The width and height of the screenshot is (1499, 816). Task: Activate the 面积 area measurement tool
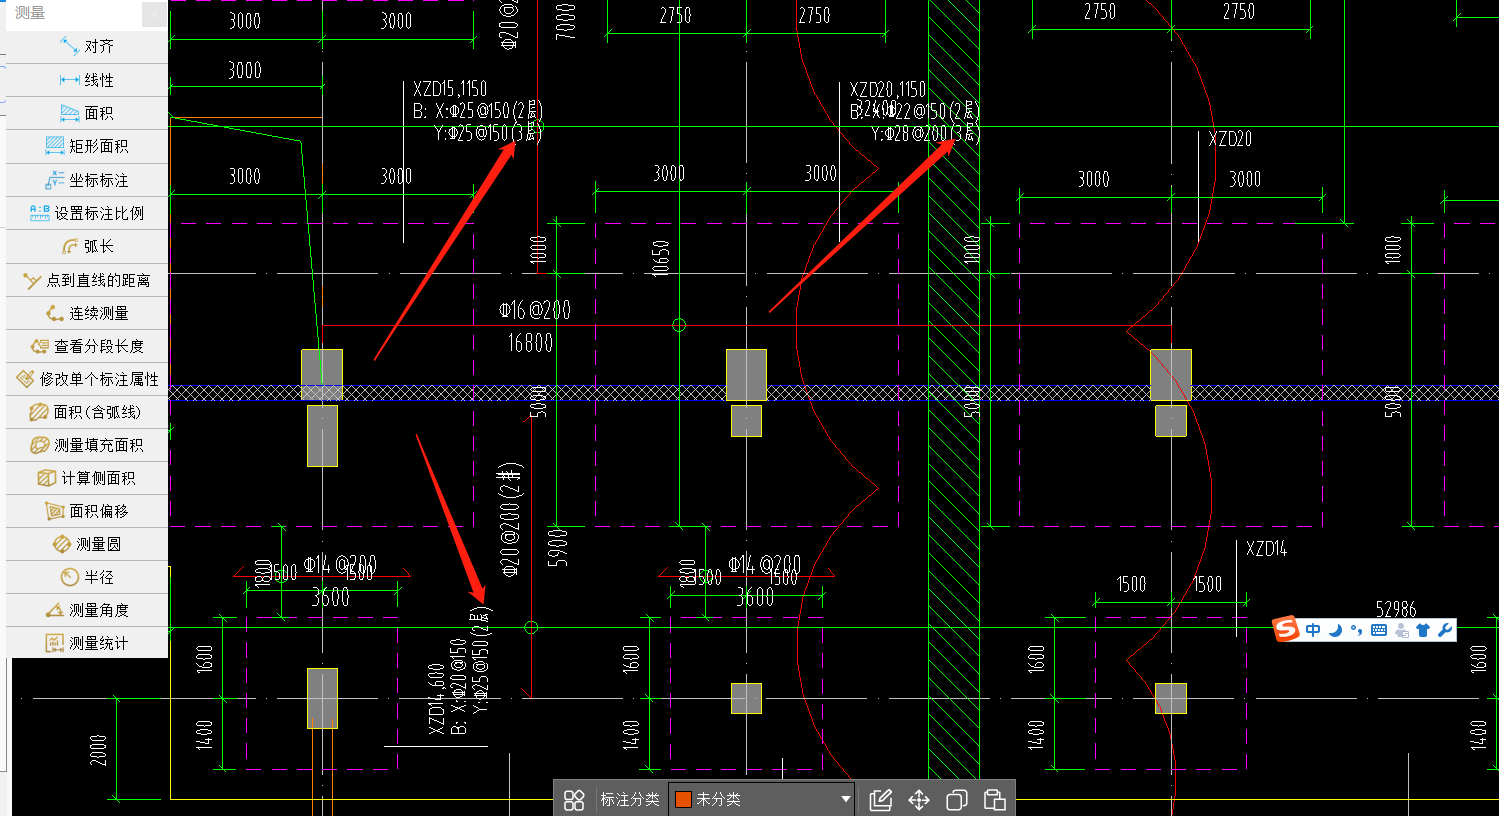coord(87,113)
